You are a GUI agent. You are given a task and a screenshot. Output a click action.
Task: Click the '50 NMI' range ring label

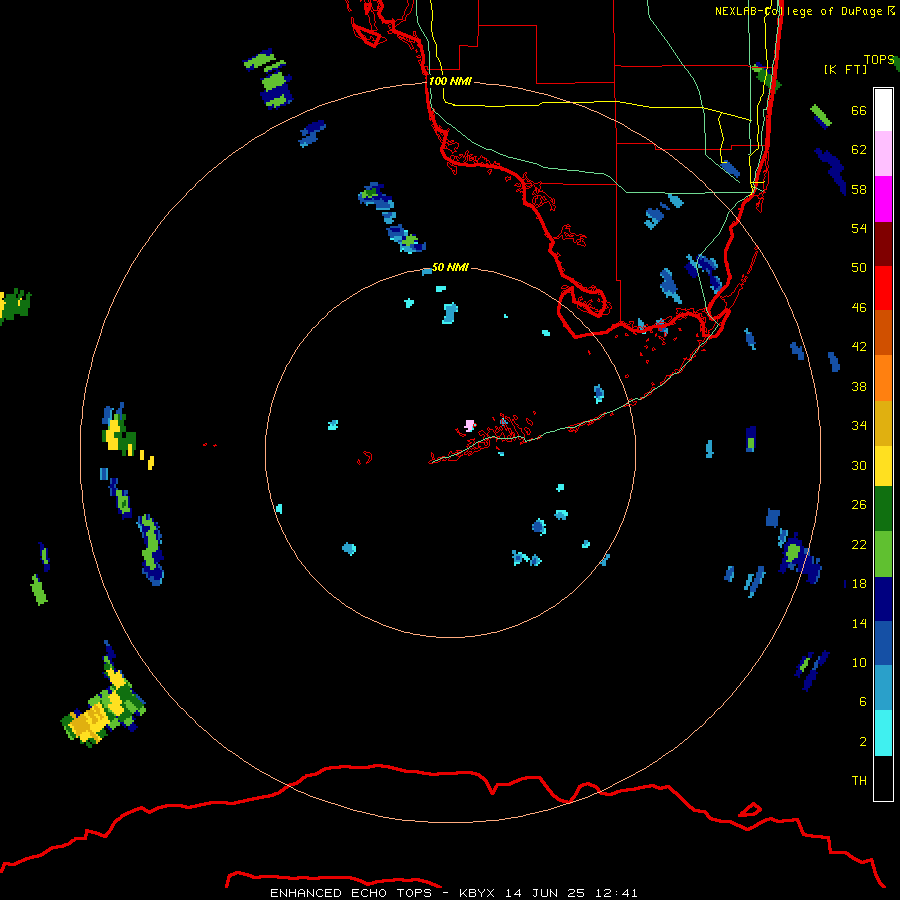pyautogui.click(x=450, y=267)
